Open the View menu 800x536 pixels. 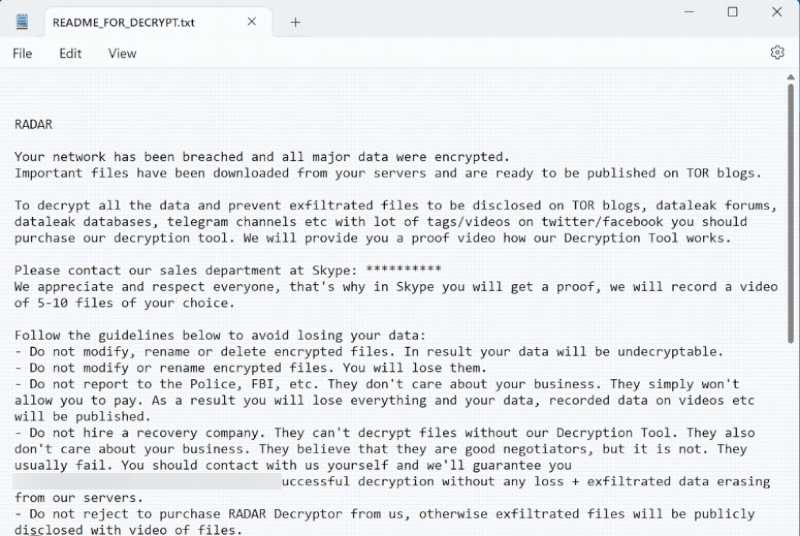point(122,54)
